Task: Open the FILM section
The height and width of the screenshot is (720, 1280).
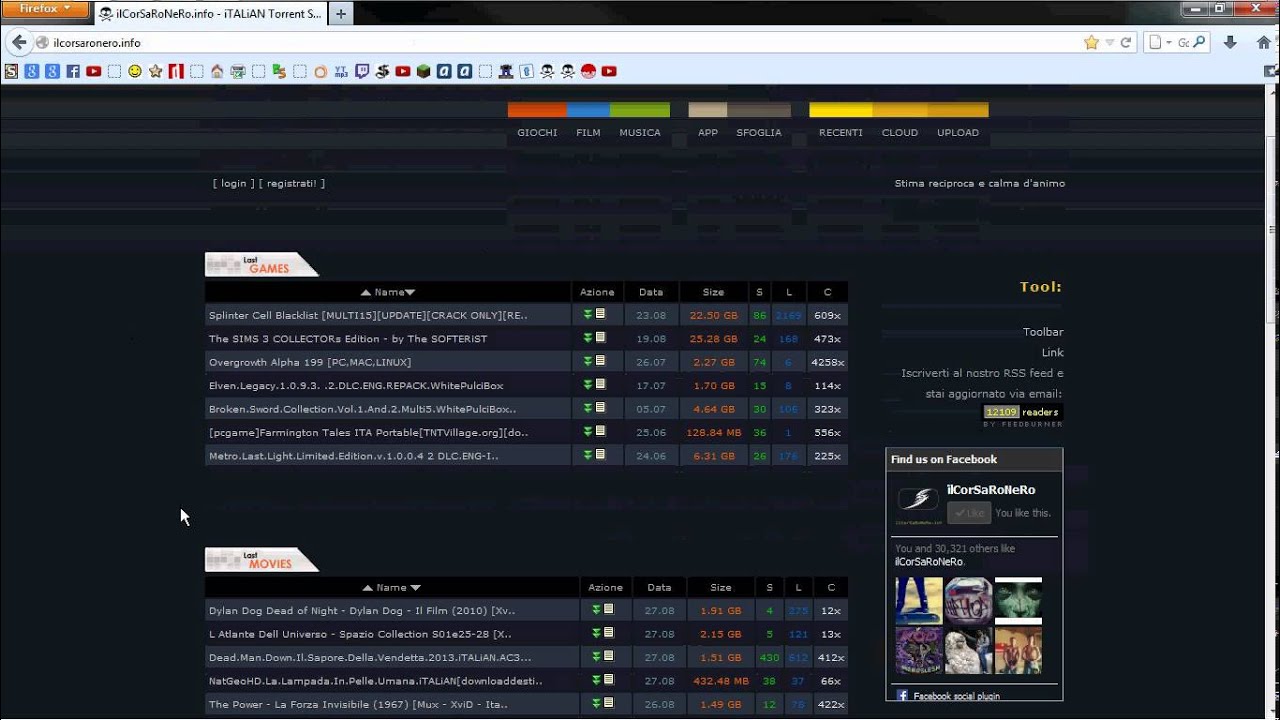Action: click(588, 132)
